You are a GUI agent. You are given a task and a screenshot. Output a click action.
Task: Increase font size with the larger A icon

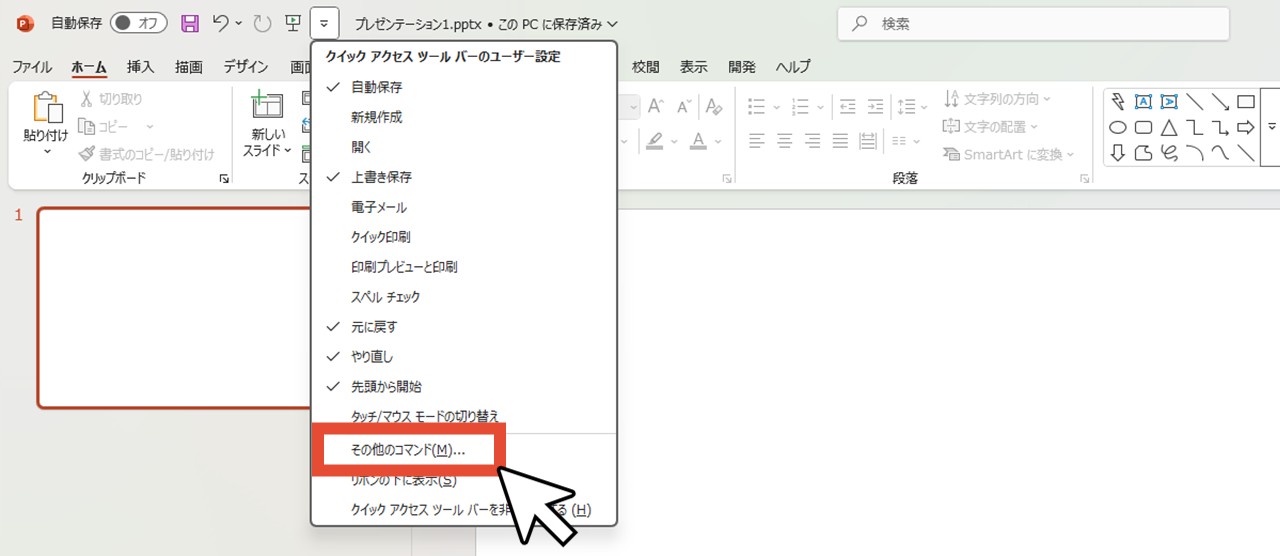(x=657, y=106)
